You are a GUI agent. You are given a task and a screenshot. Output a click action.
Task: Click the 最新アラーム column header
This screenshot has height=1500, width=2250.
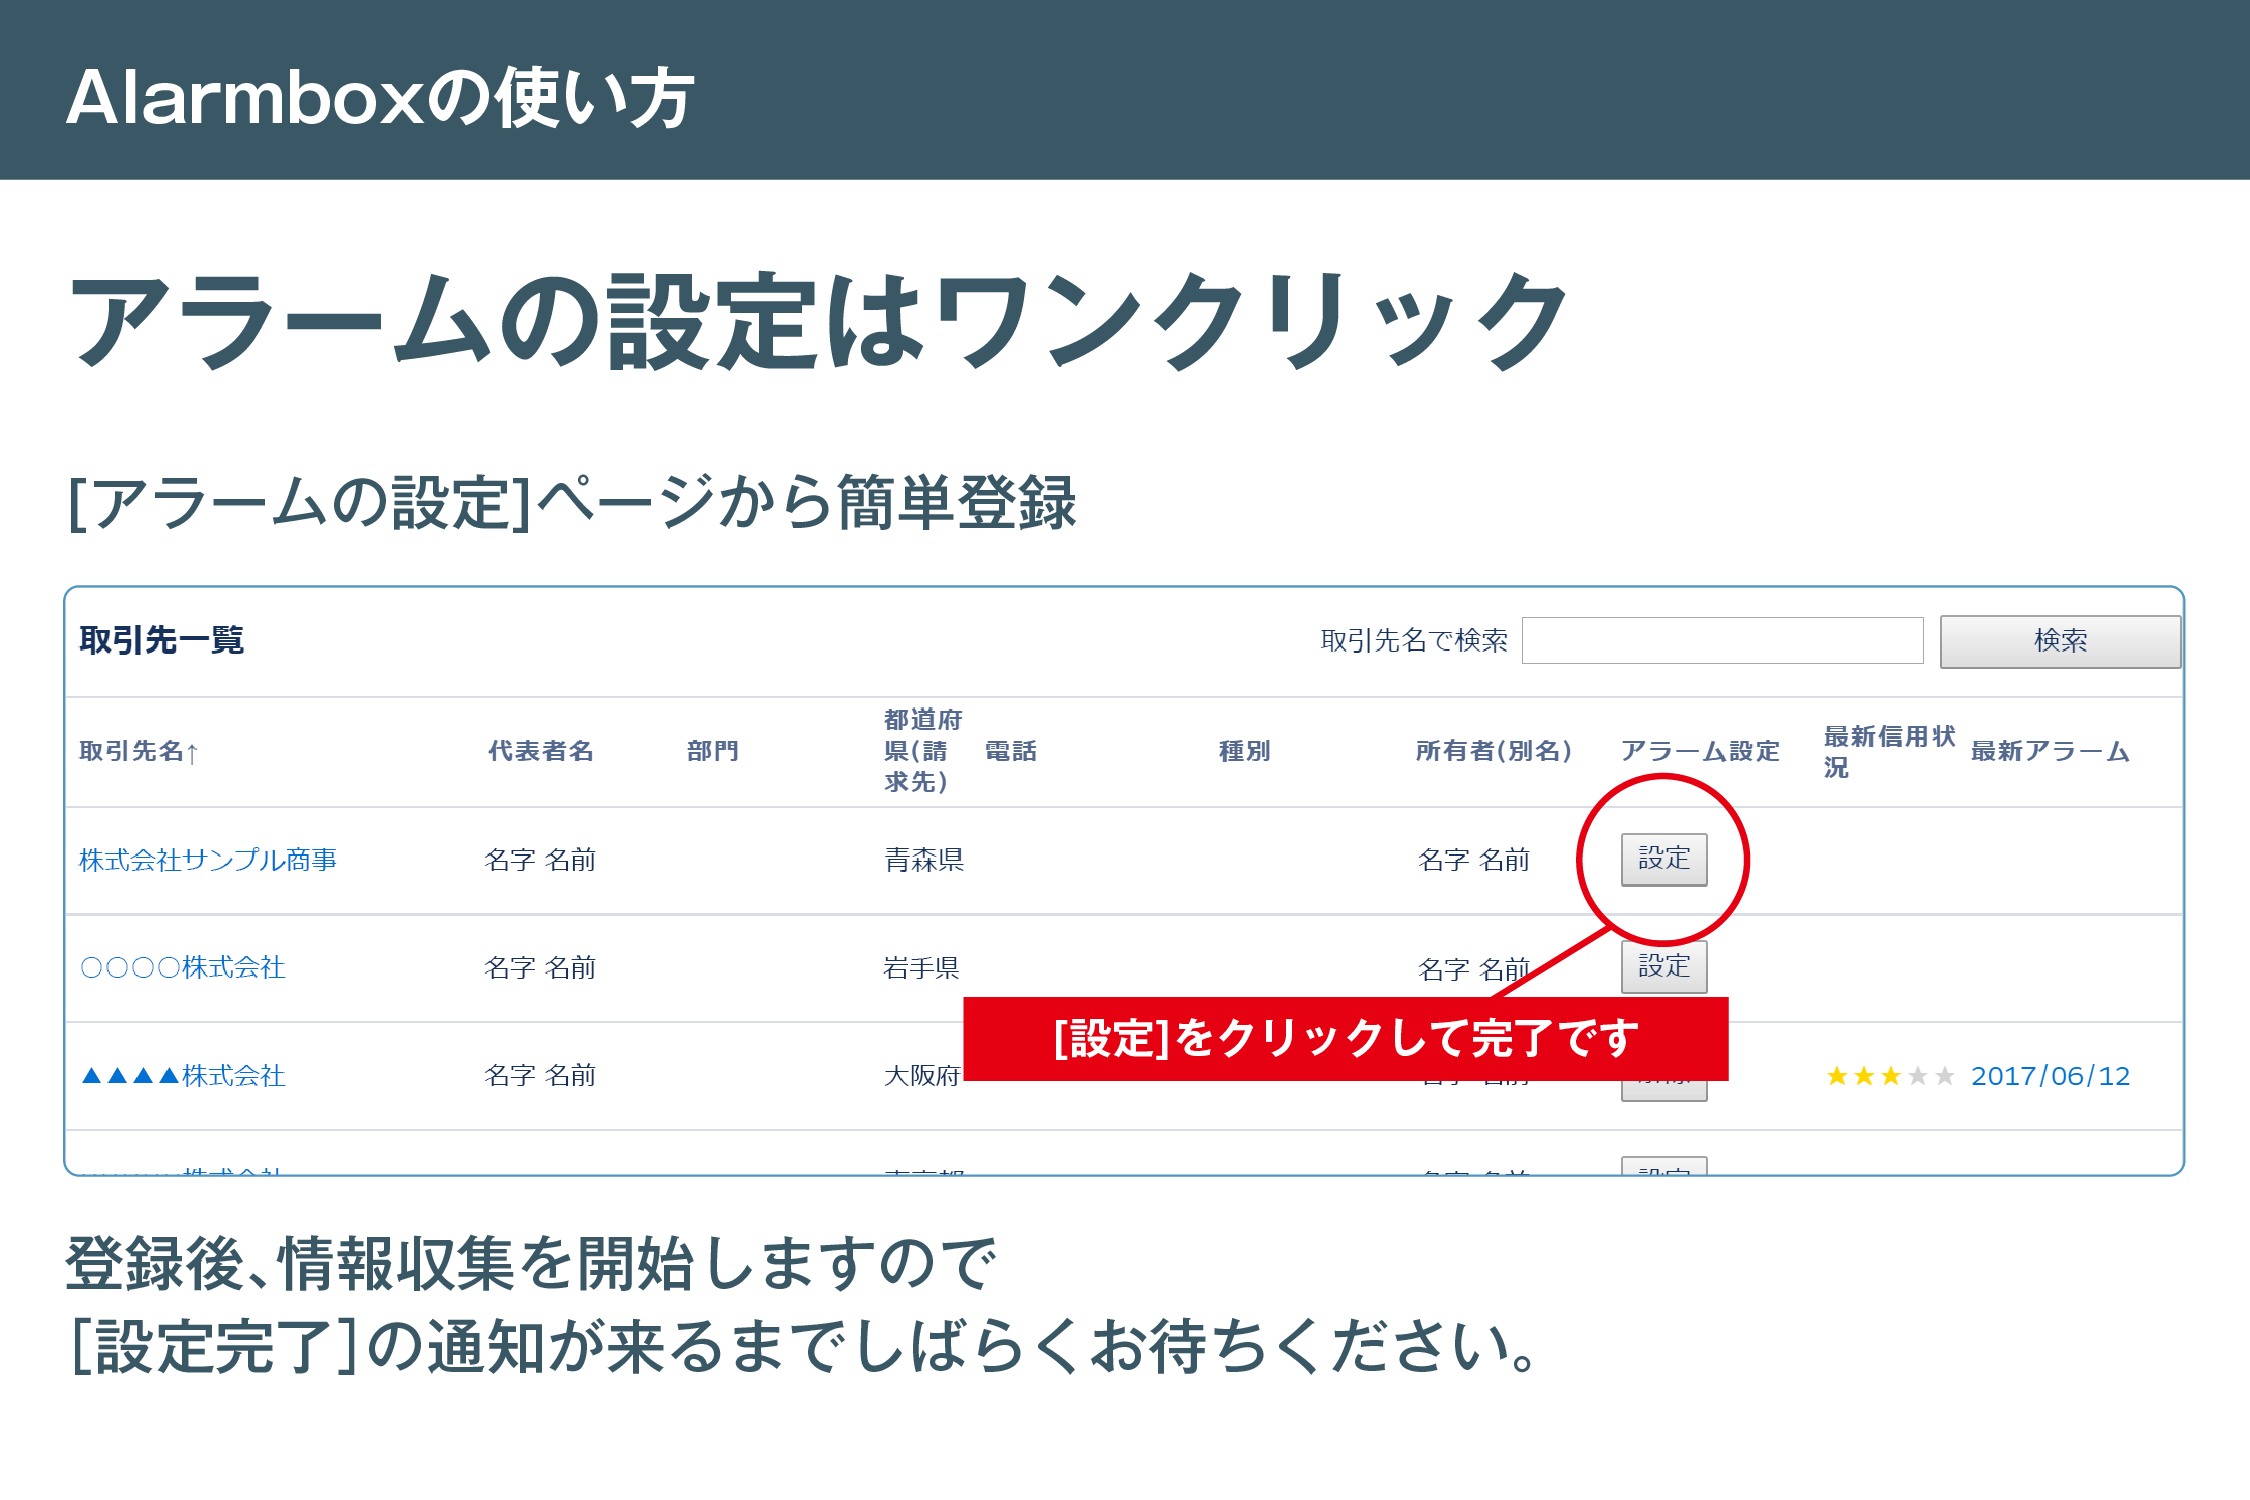pos(2050,752)
